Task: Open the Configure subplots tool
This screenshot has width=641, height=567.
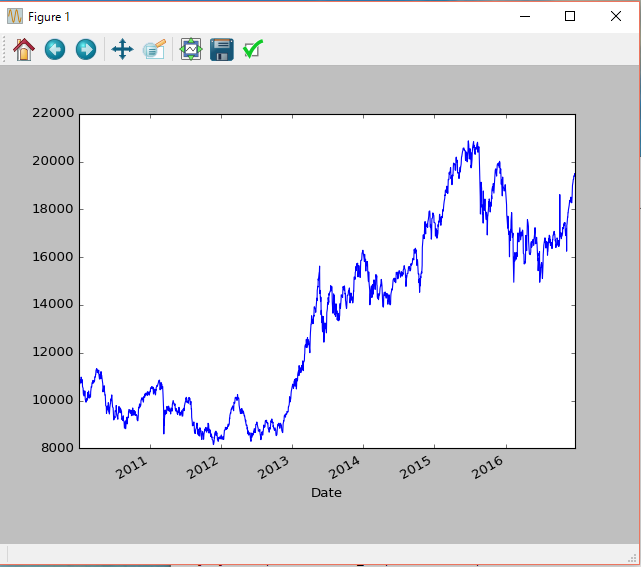Action: (191, 49)
